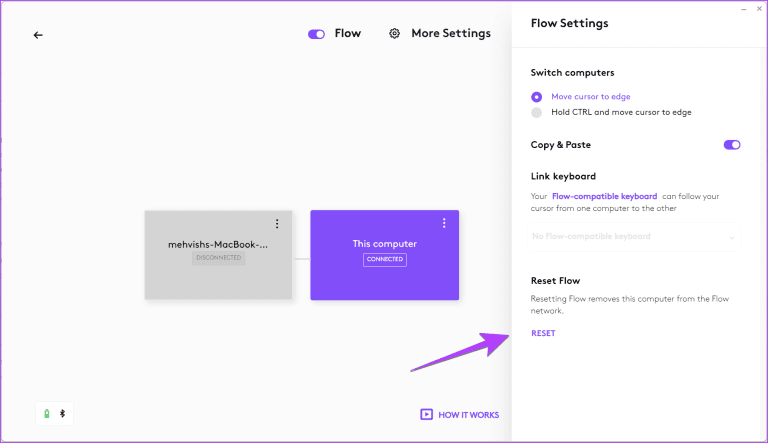
Task: Click the Bluetooth connection icon
Action: point(62,412)
